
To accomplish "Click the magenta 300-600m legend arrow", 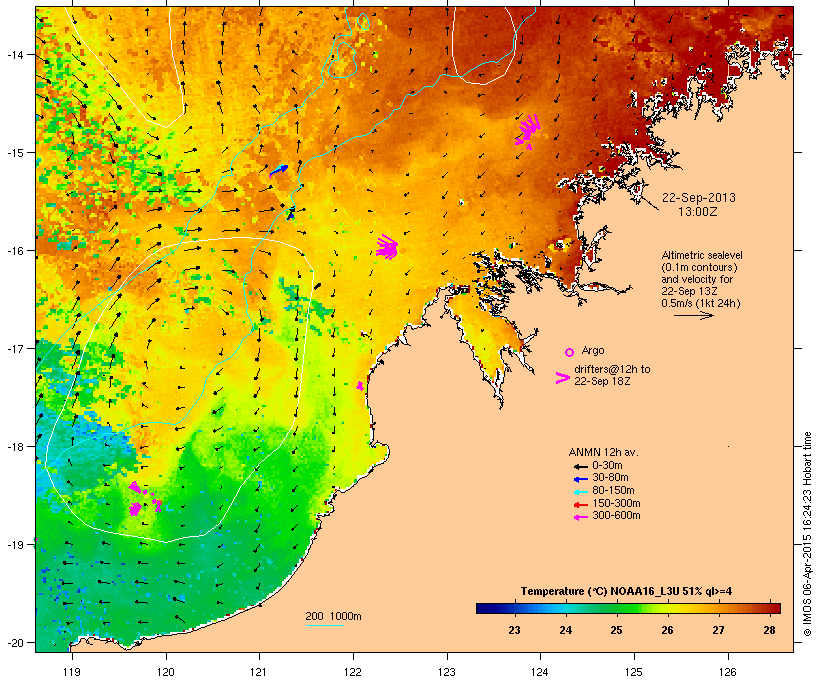I will point(581,517).
